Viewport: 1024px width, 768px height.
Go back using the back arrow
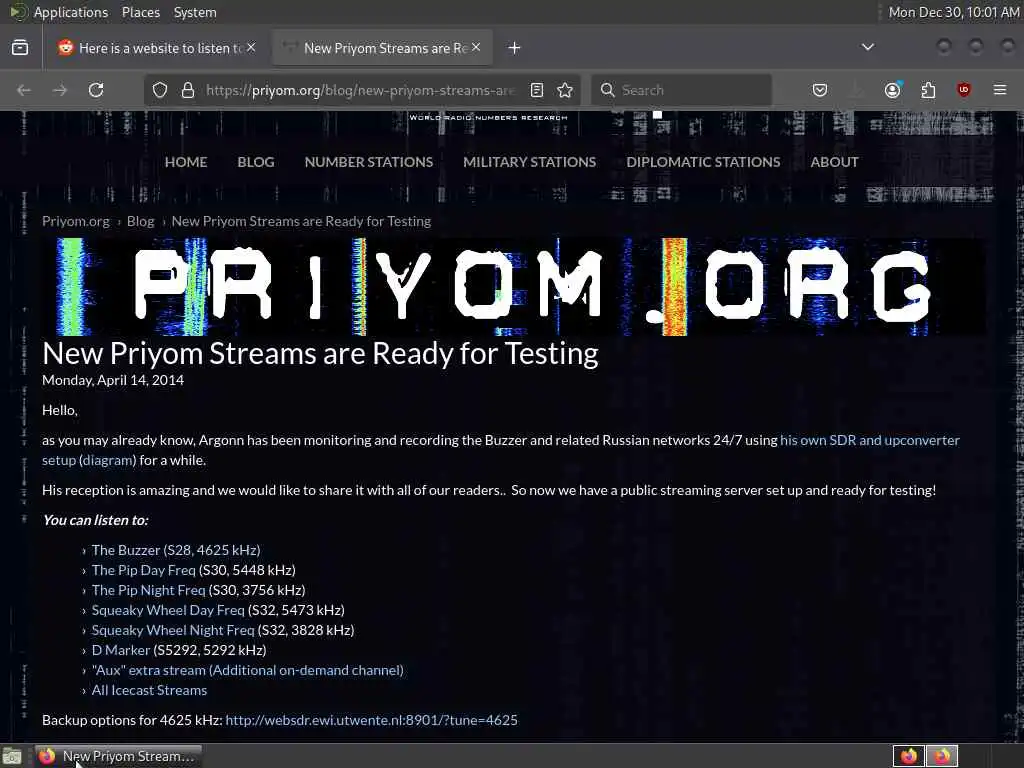[24, 90]
